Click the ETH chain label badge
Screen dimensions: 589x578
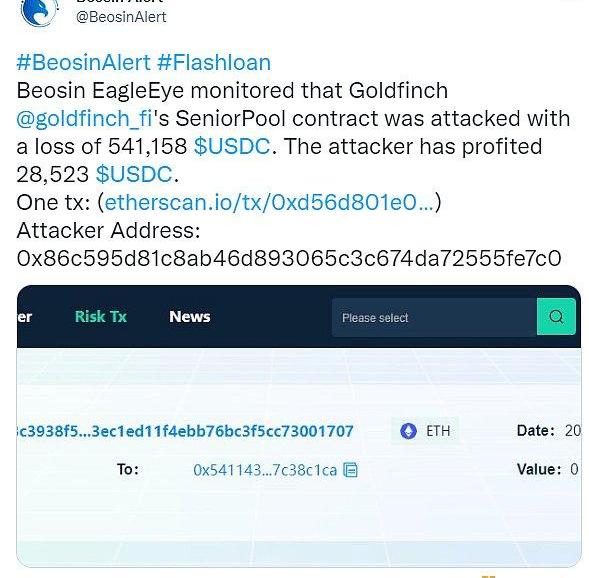pos(425,431)
